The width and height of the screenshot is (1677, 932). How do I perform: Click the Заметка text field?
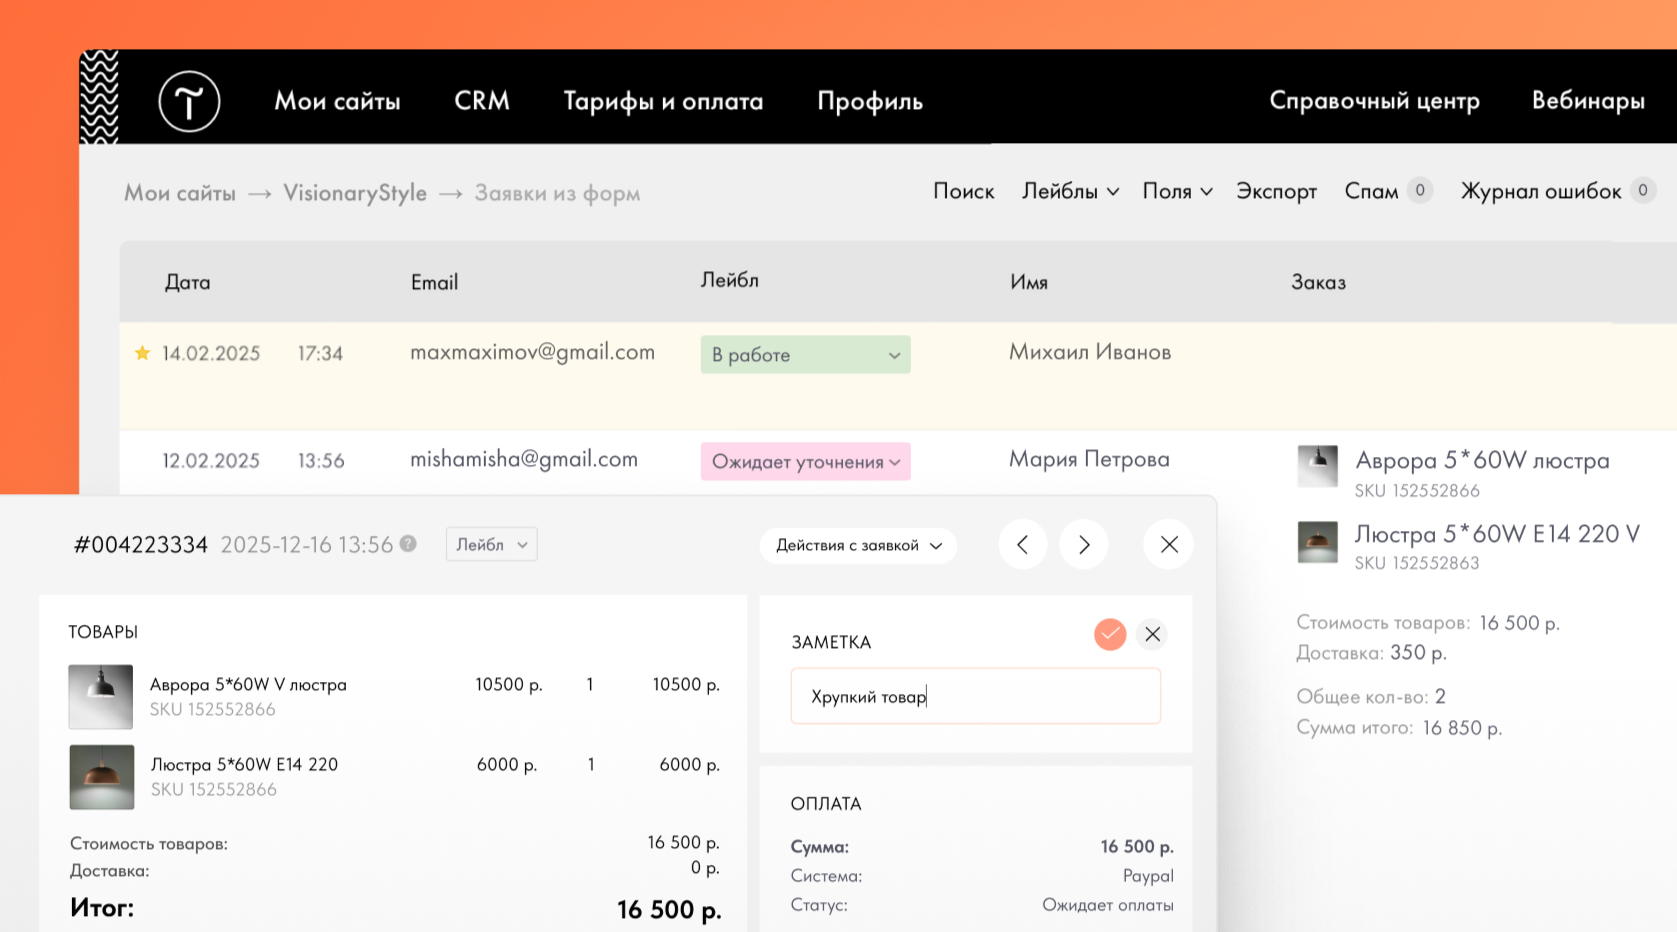pos(976,696)
